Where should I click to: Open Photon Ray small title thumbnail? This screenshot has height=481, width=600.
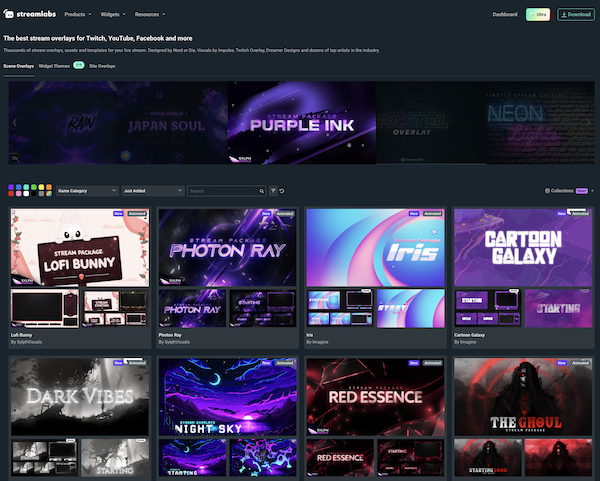192,308
